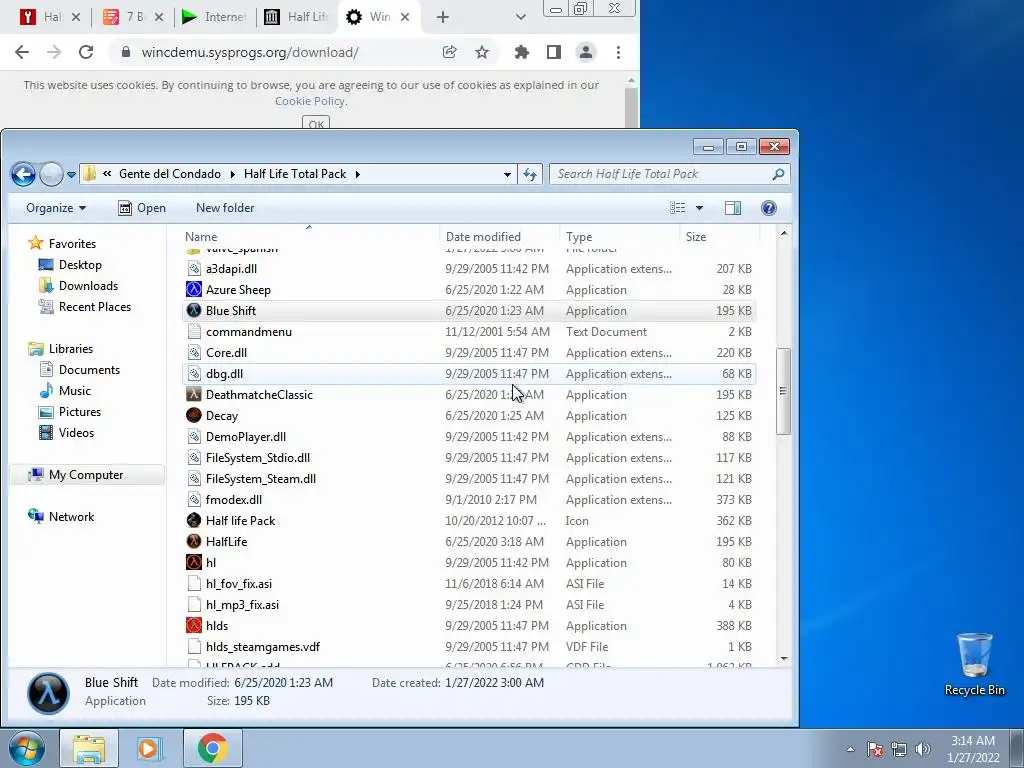Select the DeathmatcheClassic application icon
1024x768 pixels.
tap(194, 394)
